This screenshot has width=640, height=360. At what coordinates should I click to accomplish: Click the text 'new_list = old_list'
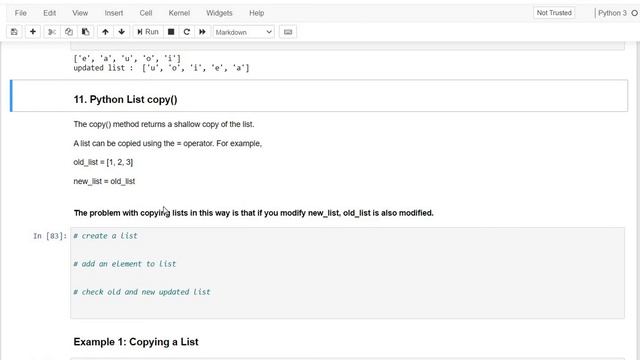[x=104, y=181]
